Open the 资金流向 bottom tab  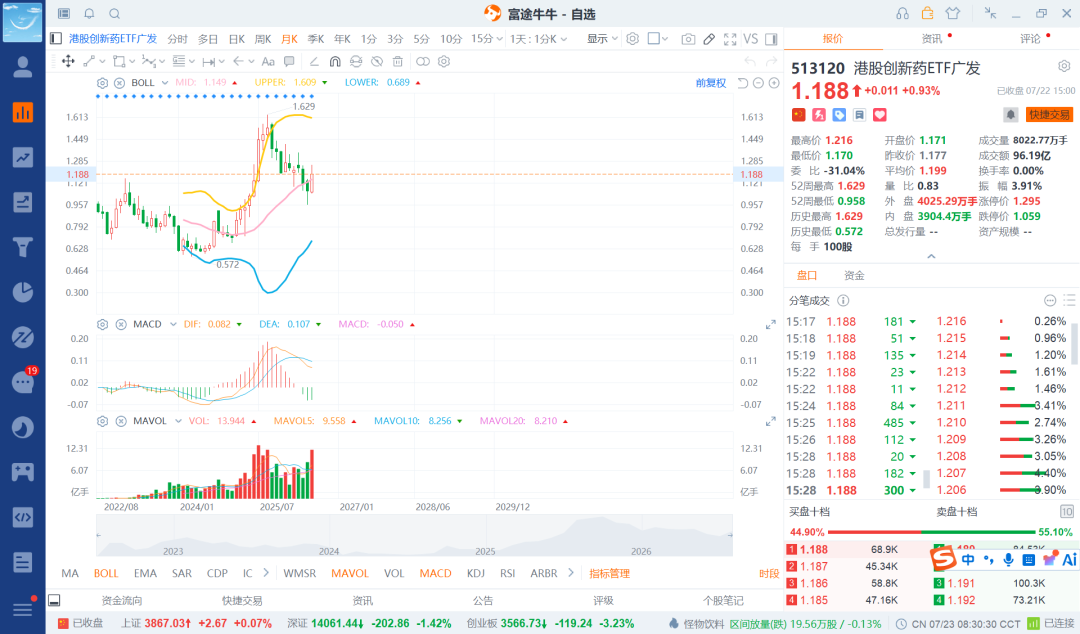[122, 600]
